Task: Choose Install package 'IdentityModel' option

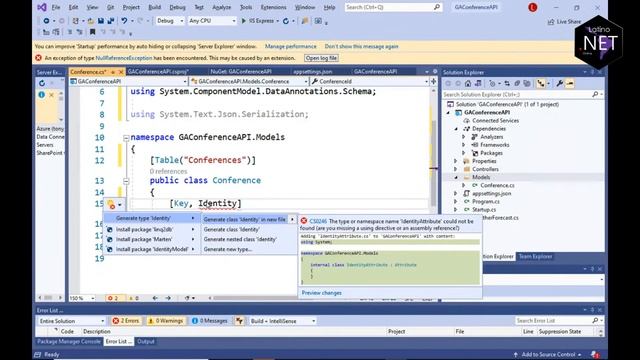Action: pos(151,249)
